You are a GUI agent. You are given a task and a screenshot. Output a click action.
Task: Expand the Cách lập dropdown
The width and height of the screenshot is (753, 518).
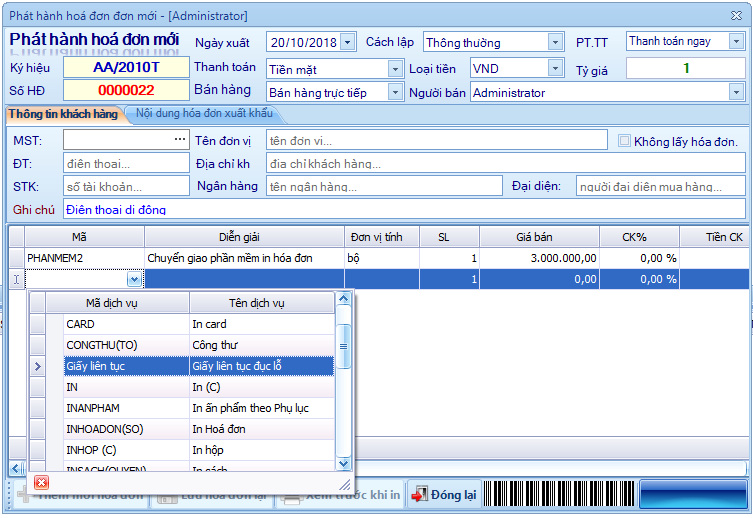point(555,42)
